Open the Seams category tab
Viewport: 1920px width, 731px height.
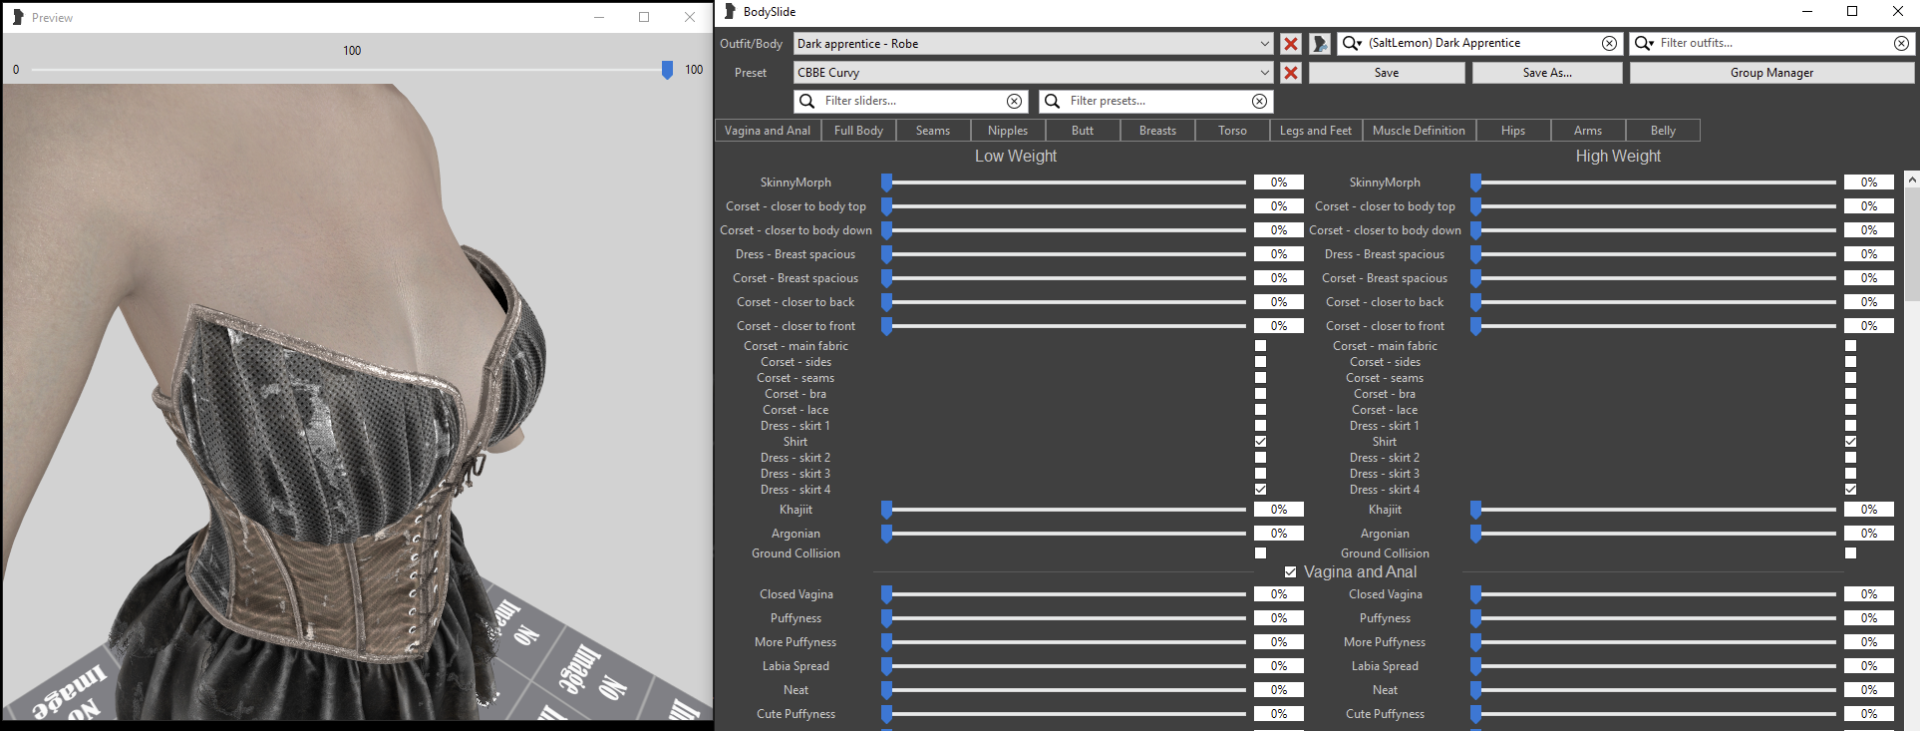pyautogui.click(x=933, y=131)
